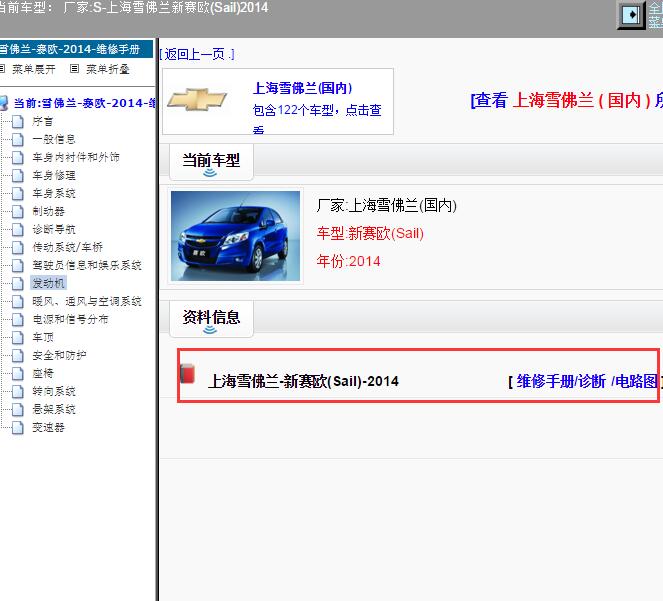Select the highlighted 发动机 tree item
Screen dimensions: 663x601
(48, 283)
